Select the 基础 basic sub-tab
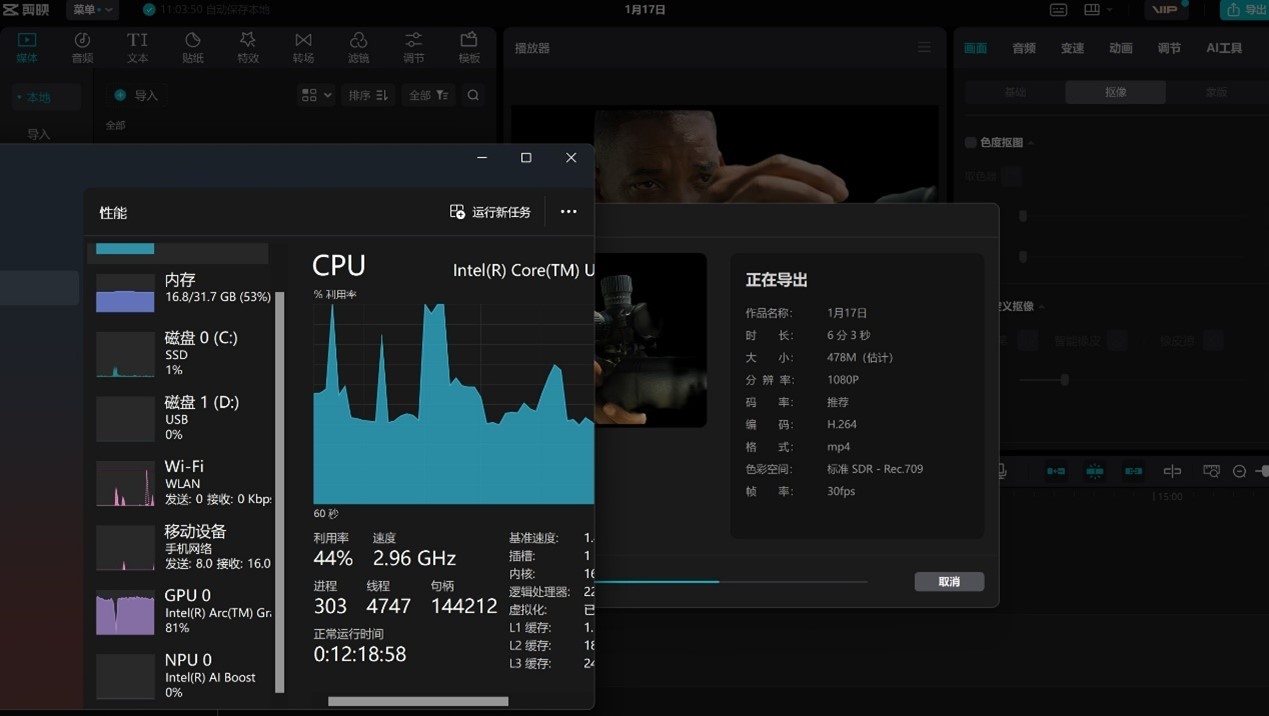Image resolution: width=1269 pixels, height=716 pixels. point(1015,92)
